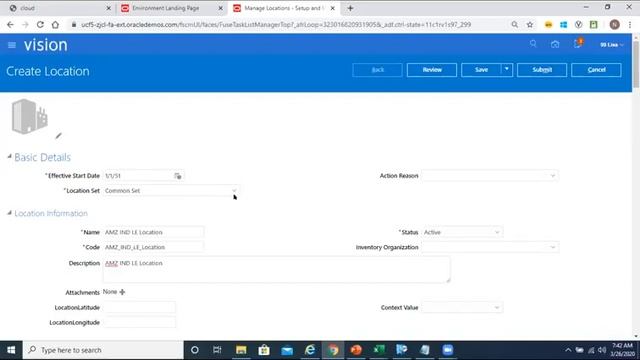Viewport: 640px width, 360px height.
Task: Open PowerPoint from taskbar
Action: (356, 350)
